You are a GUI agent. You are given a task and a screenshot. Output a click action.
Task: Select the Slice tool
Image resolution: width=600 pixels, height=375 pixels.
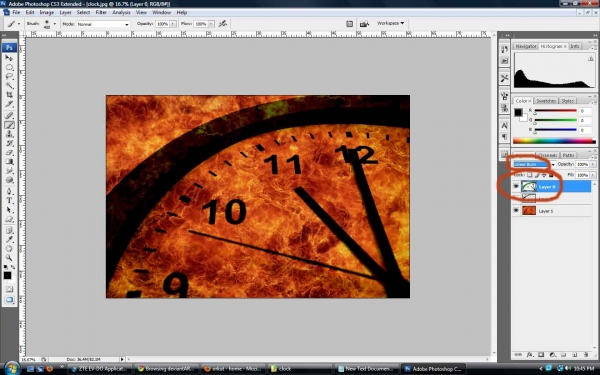coord(9,104)
